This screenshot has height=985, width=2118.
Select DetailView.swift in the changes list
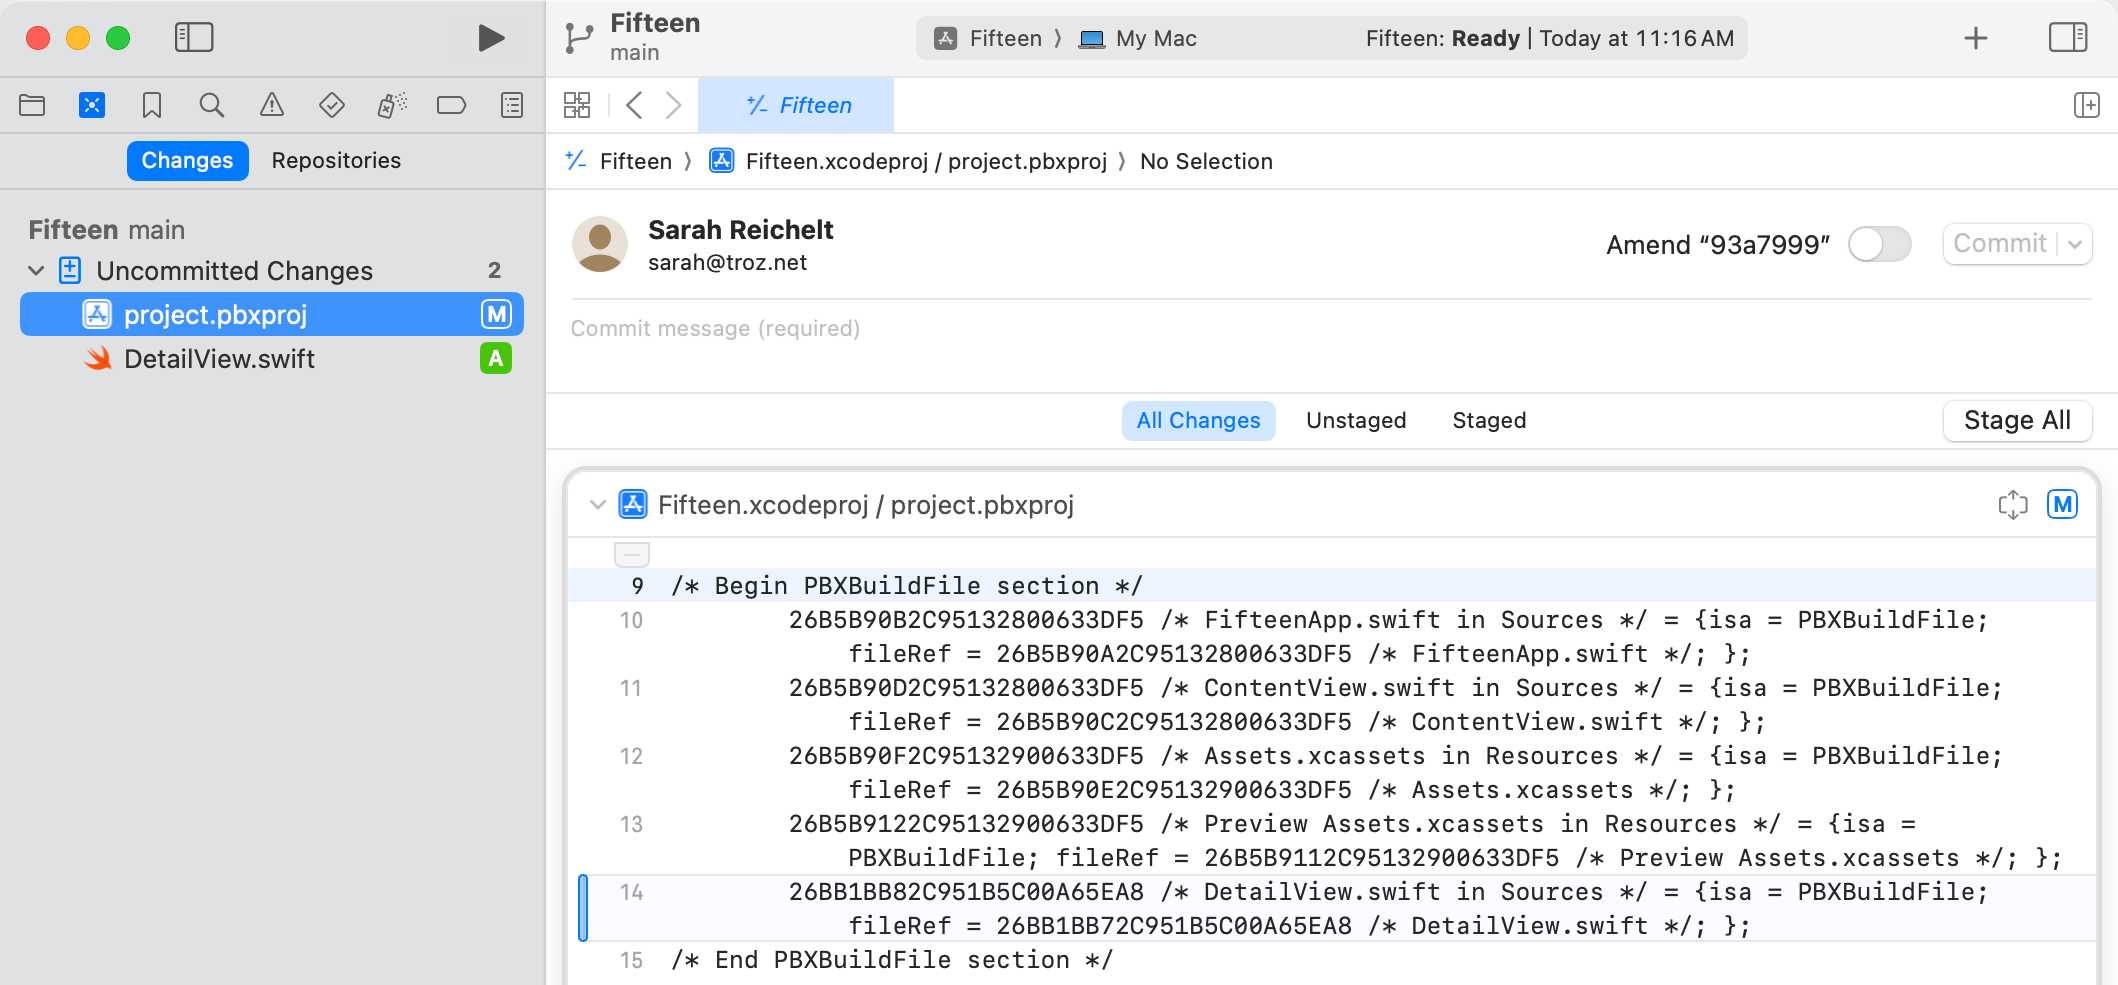point(219,358)
